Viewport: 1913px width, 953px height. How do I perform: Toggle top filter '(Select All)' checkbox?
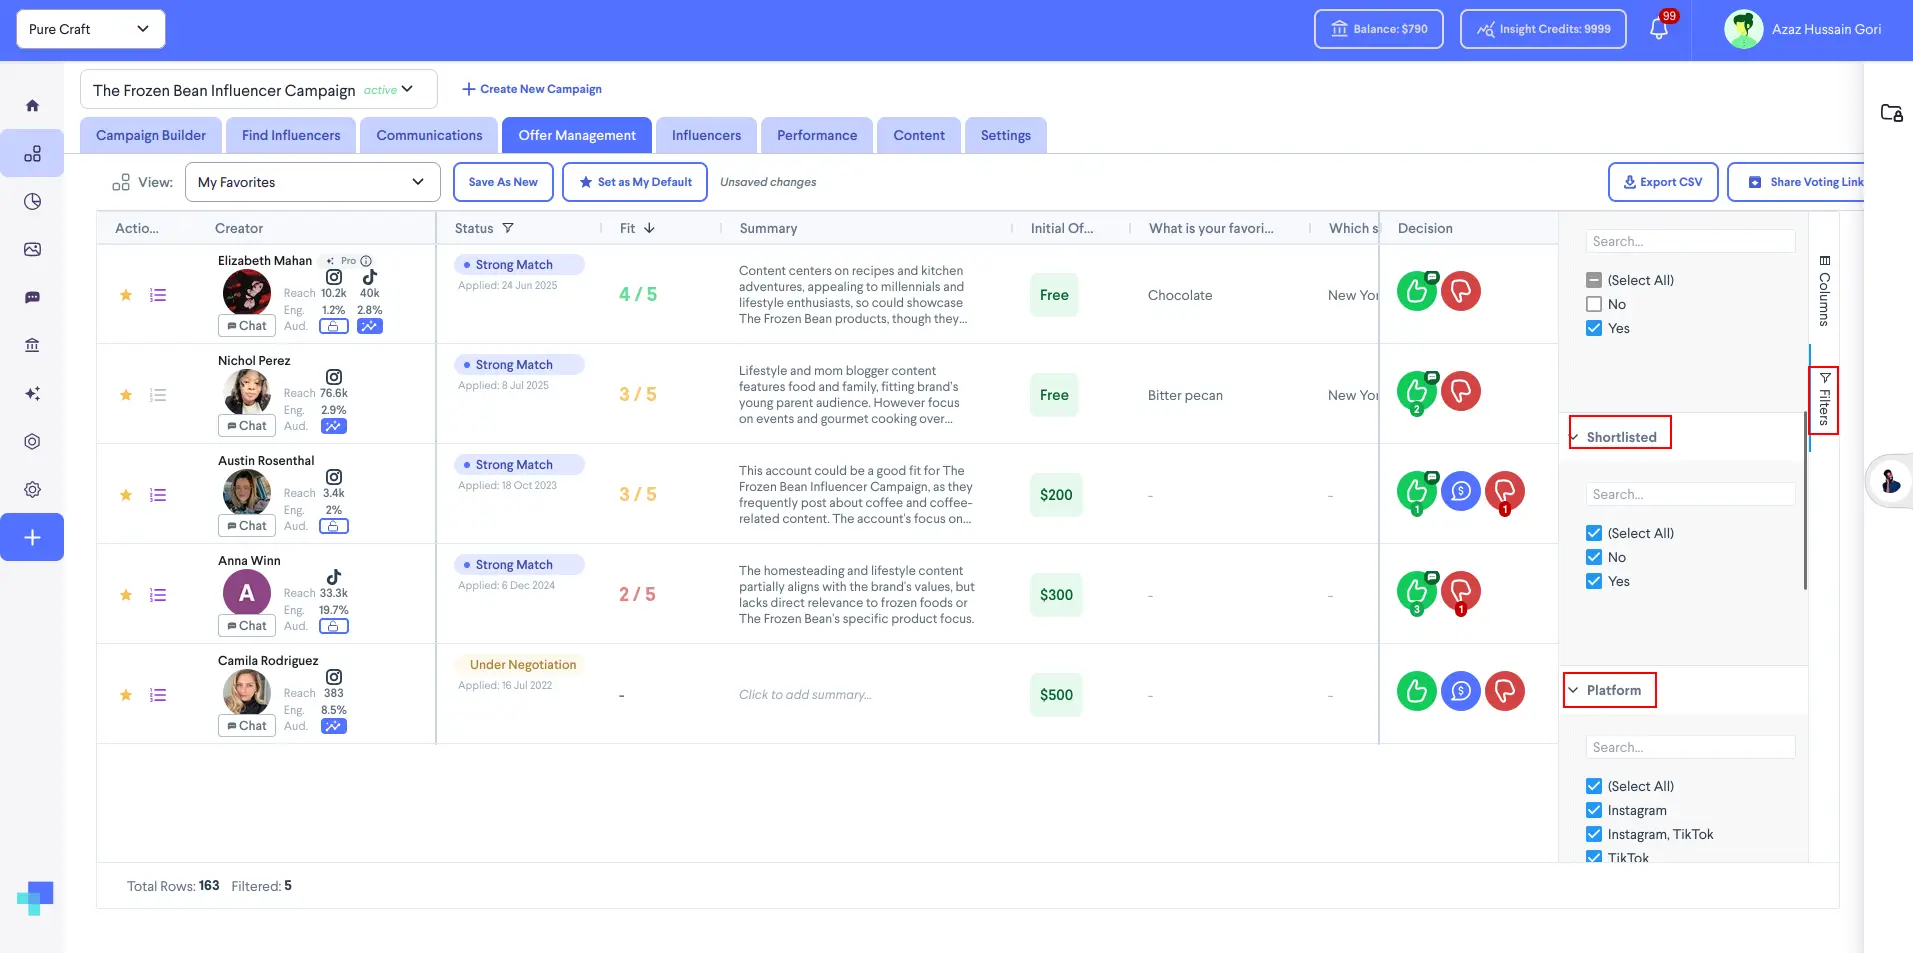click(x=1594, y=280)
